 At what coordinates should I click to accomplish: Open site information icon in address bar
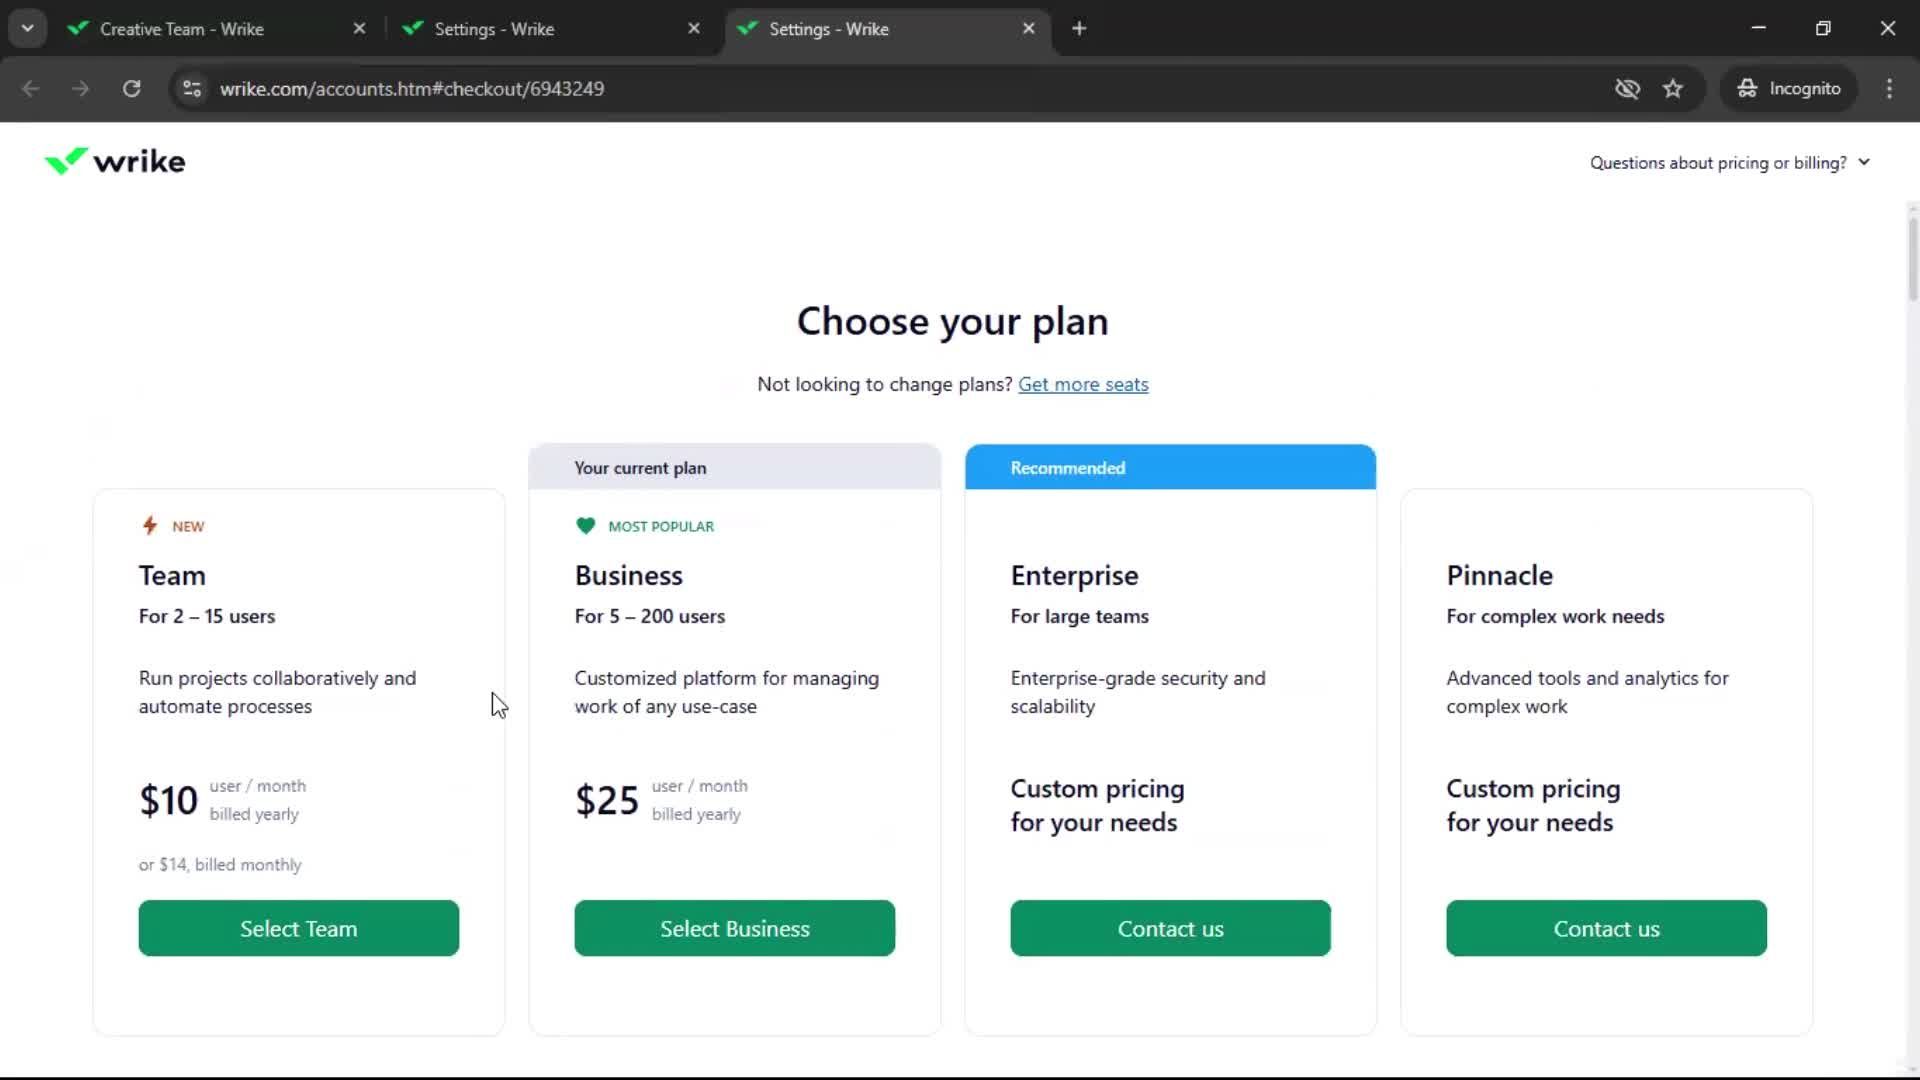[x=192, y=89]
